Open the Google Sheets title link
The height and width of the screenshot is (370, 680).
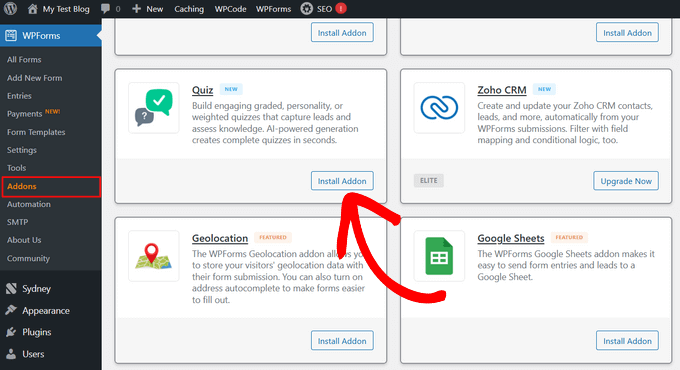pyautogui.click(x=511, y=238)
